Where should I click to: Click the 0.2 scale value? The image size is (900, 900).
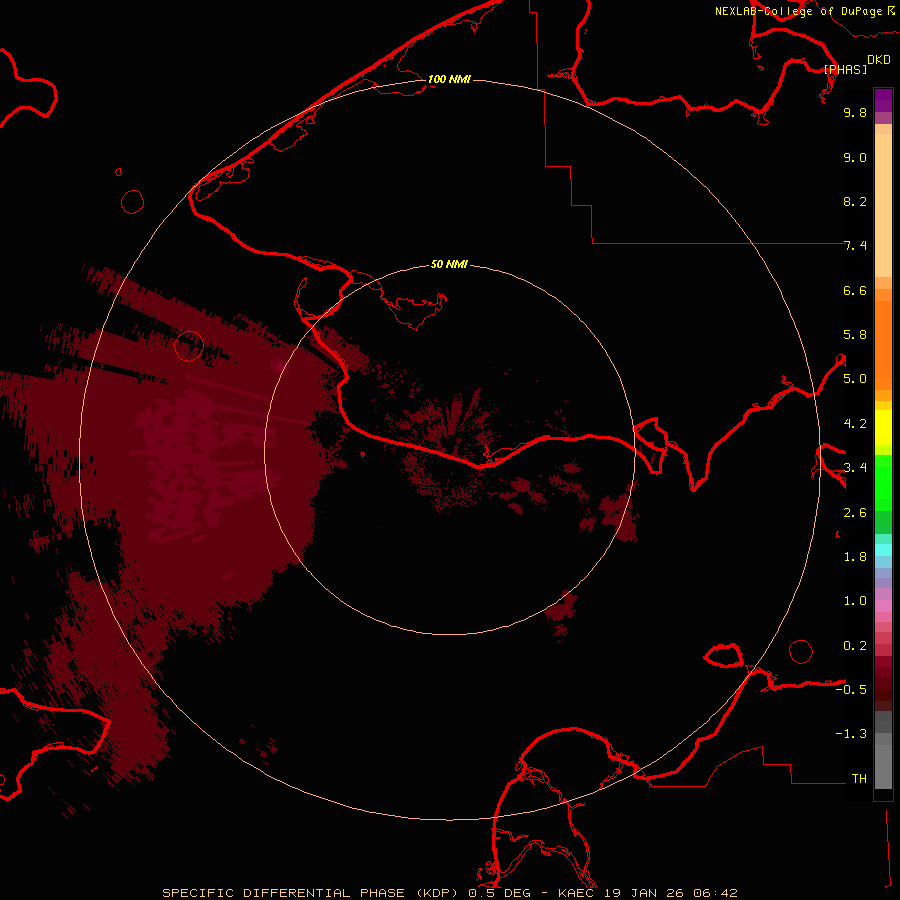coord(855,646)
